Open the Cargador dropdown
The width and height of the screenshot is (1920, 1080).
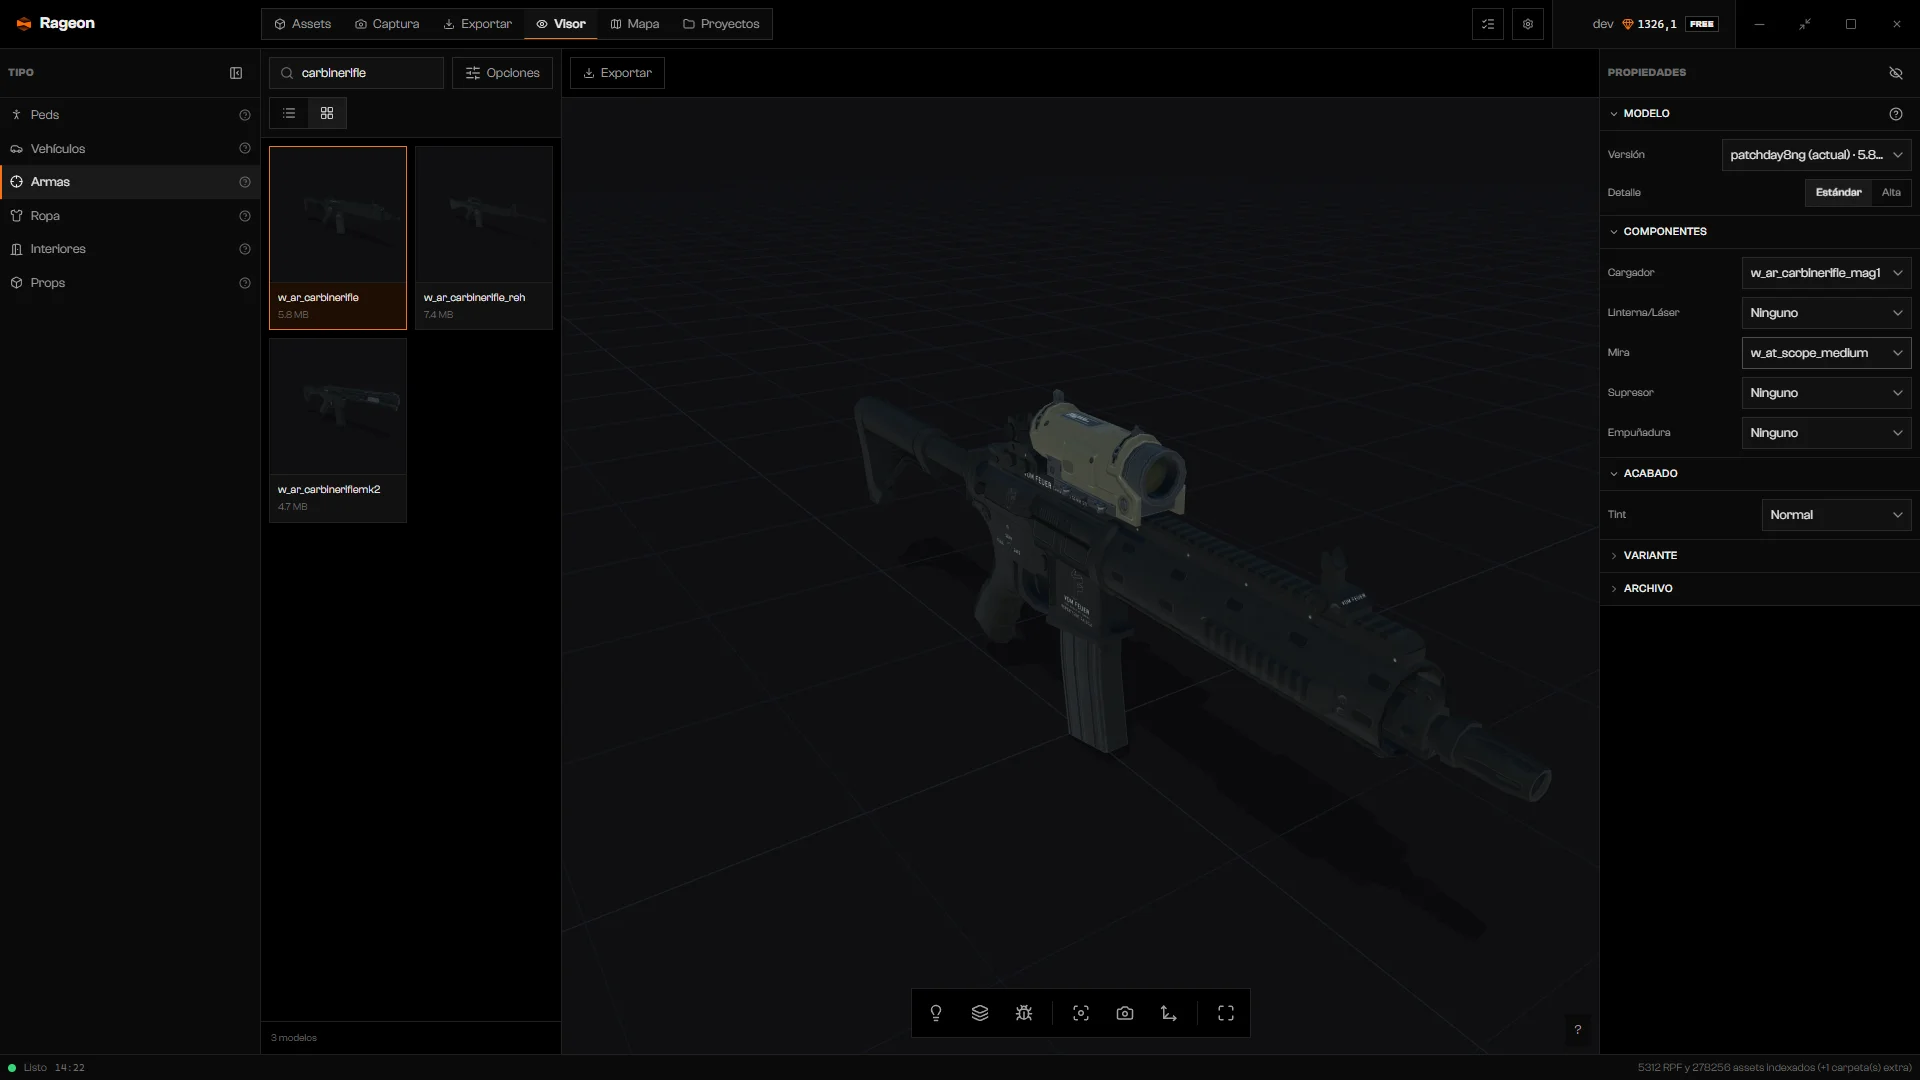coord(1826,273)
